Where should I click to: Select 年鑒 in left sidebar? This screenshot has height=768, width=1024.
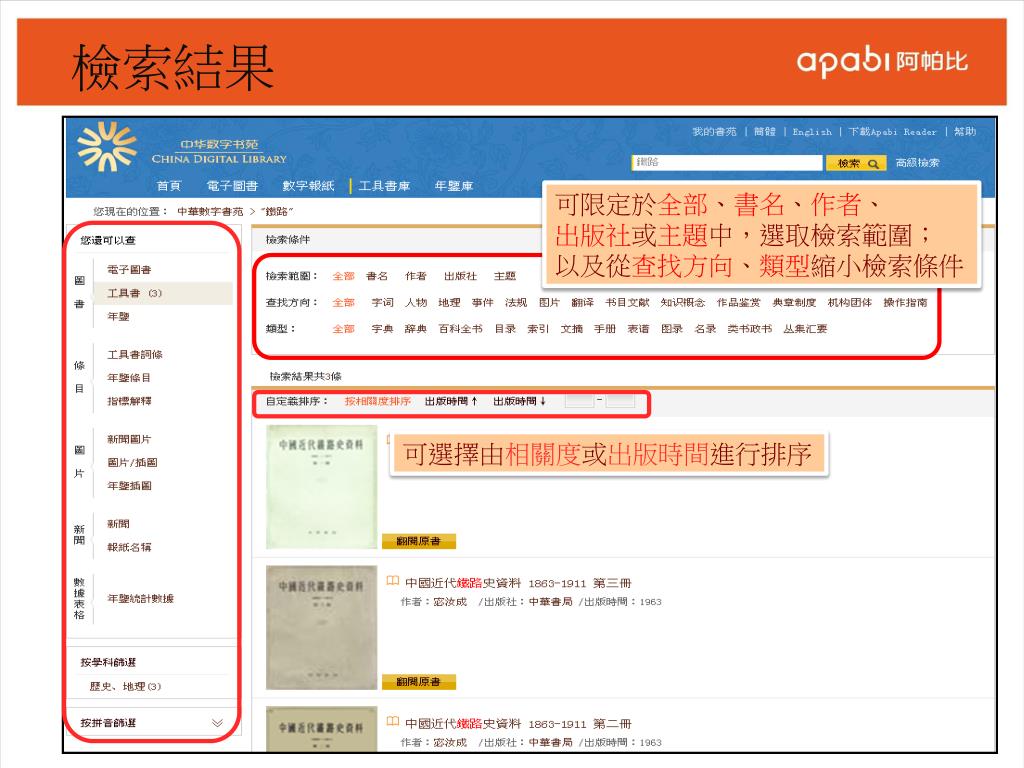point(118,317)
